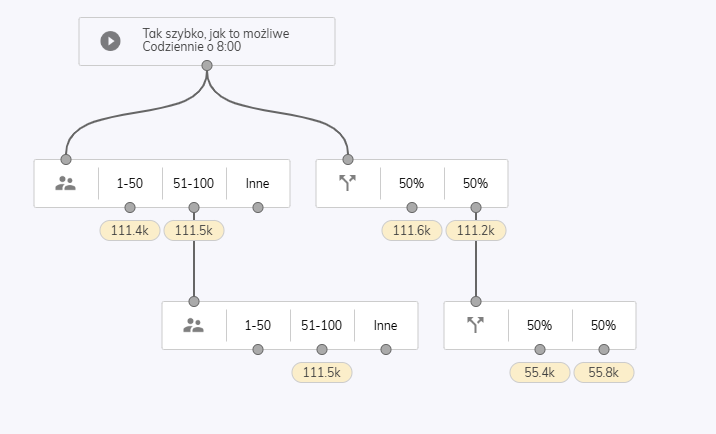Click the play icon in the start node
The image size is (716, 434).
(x=111, y=41)
